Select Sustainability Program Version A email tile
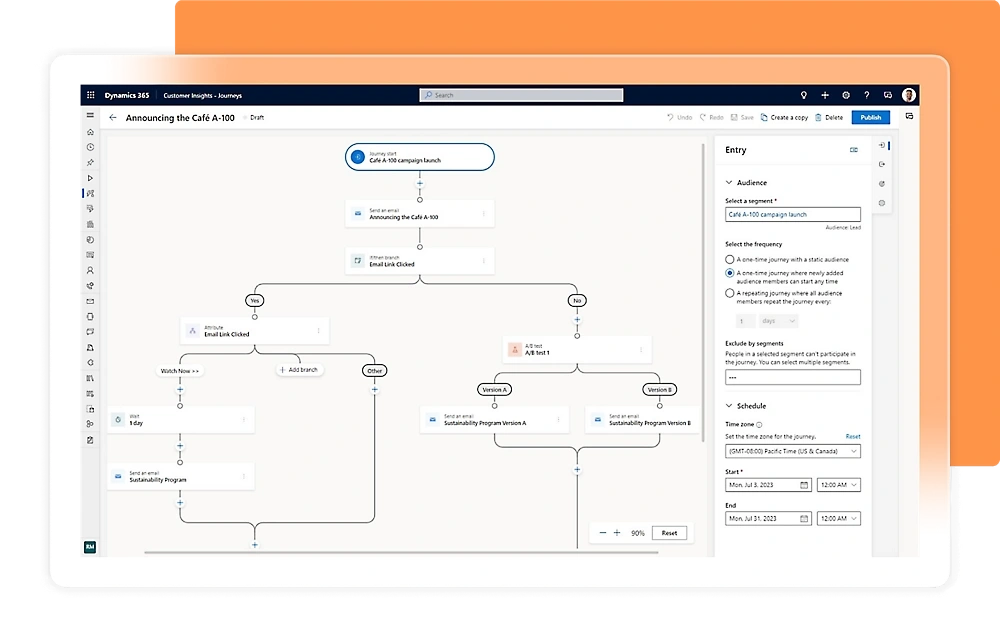This screenshot has height=642, width=1000. point(494,420)
